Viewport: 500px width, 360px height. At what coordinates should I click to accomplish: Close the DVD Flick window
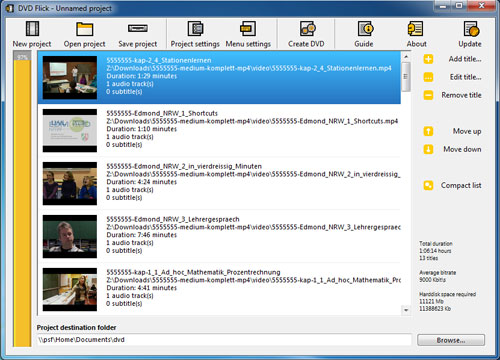[481, 6]
